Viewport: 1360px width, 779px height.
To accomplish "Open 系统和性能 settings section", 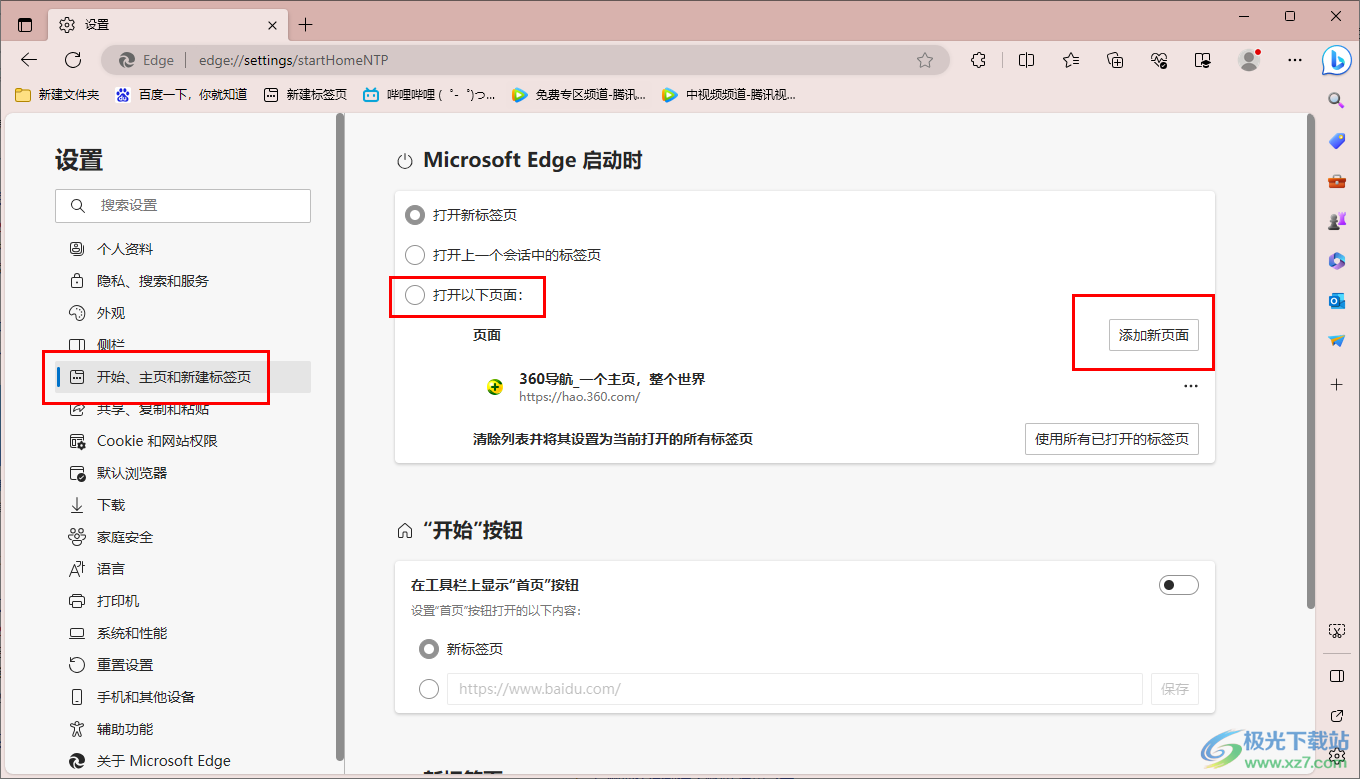I will pos(183,633).
